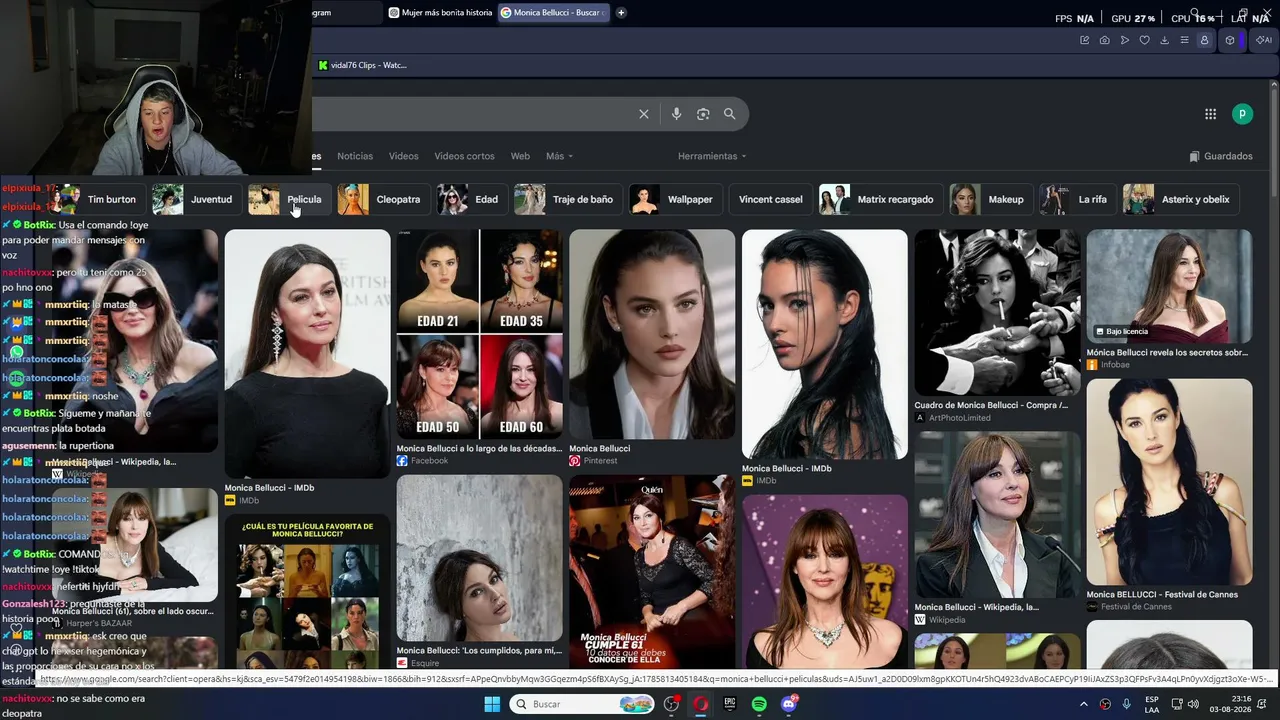Viewport: 1280px width, 720px height.
Task: Open the ESP LAA language indicator
Action: click(x=1152, y=704)
